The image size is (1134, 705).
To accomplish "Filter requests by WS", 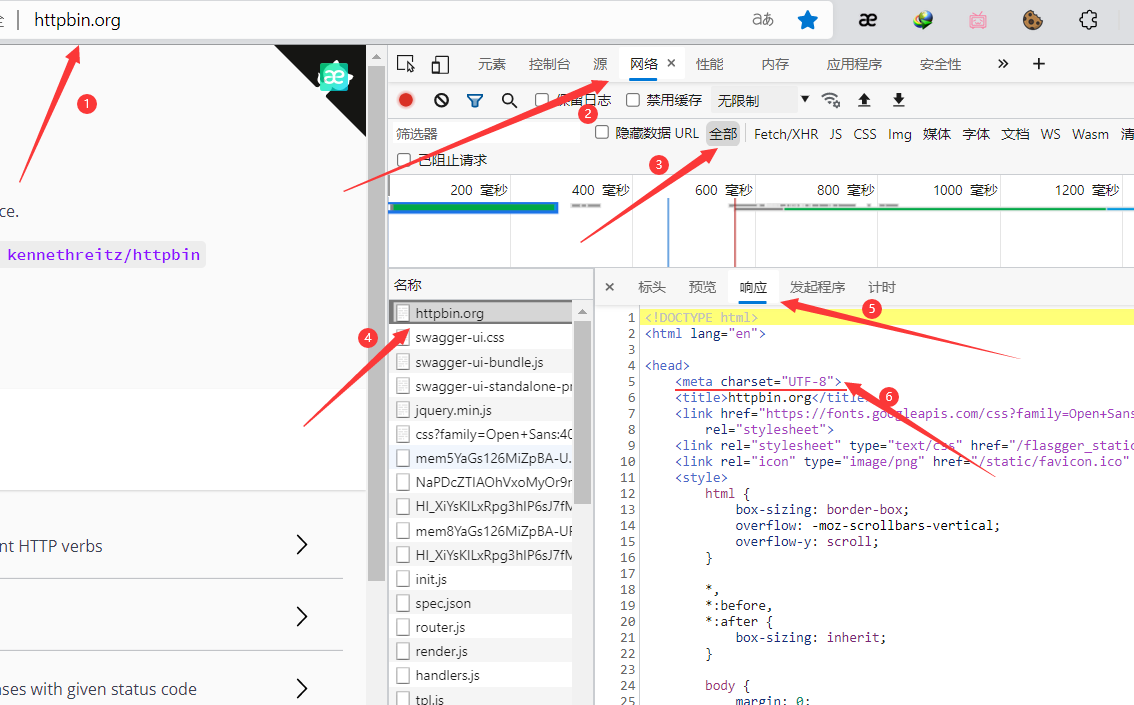I will pos(1050,134).
